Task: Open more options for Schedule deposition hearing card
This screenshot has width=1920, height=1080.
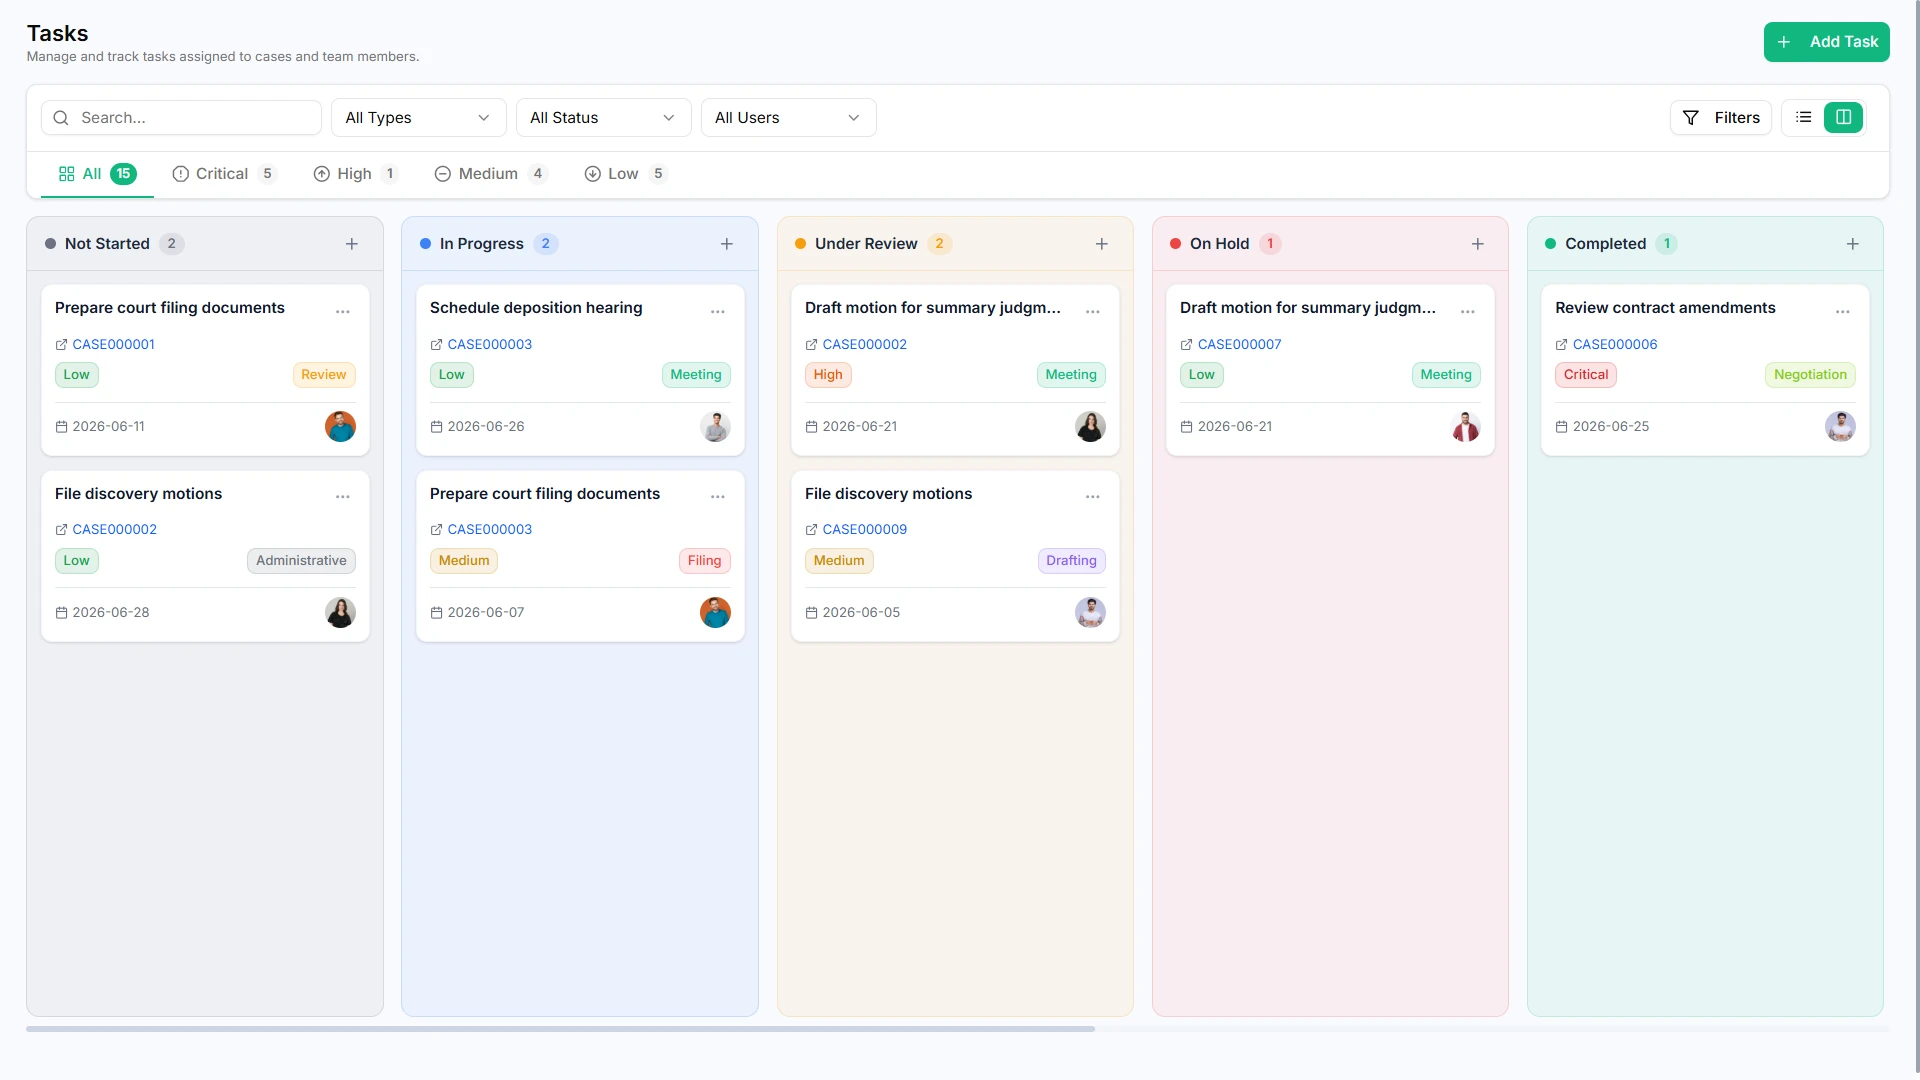Action: (718, 312)
